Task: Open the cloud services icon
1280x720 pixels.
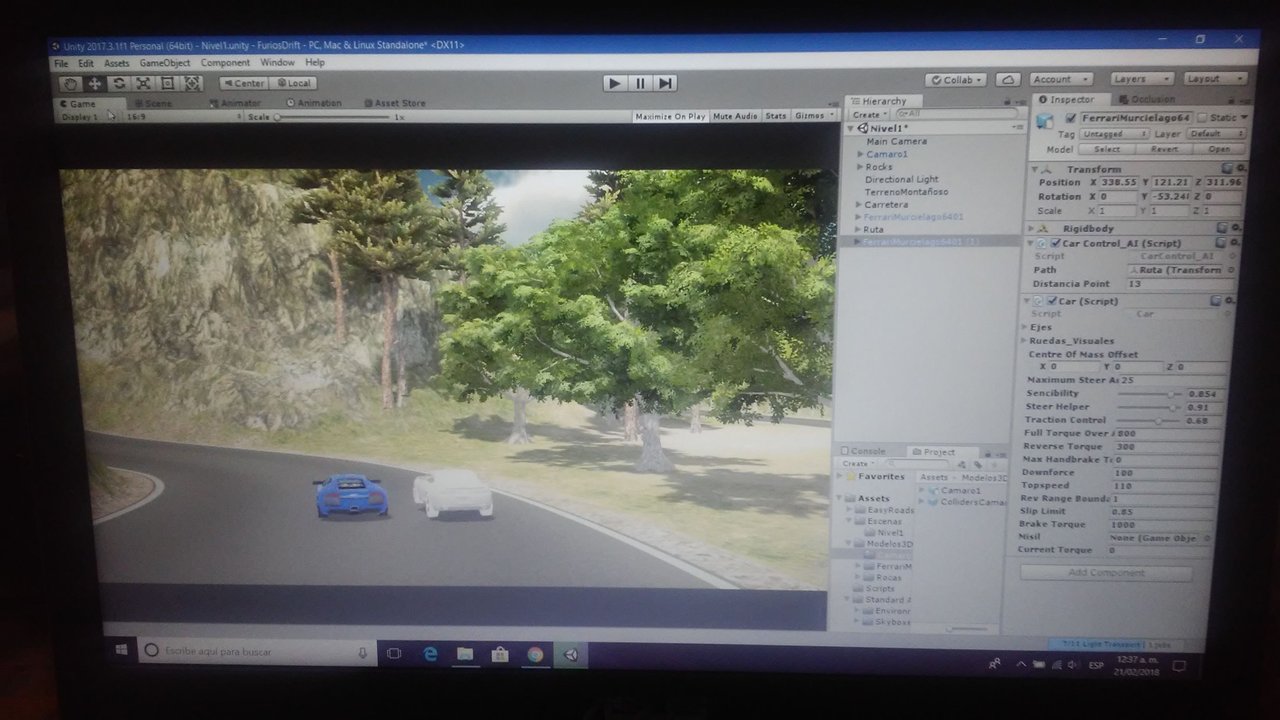Action: point(1009,80)
